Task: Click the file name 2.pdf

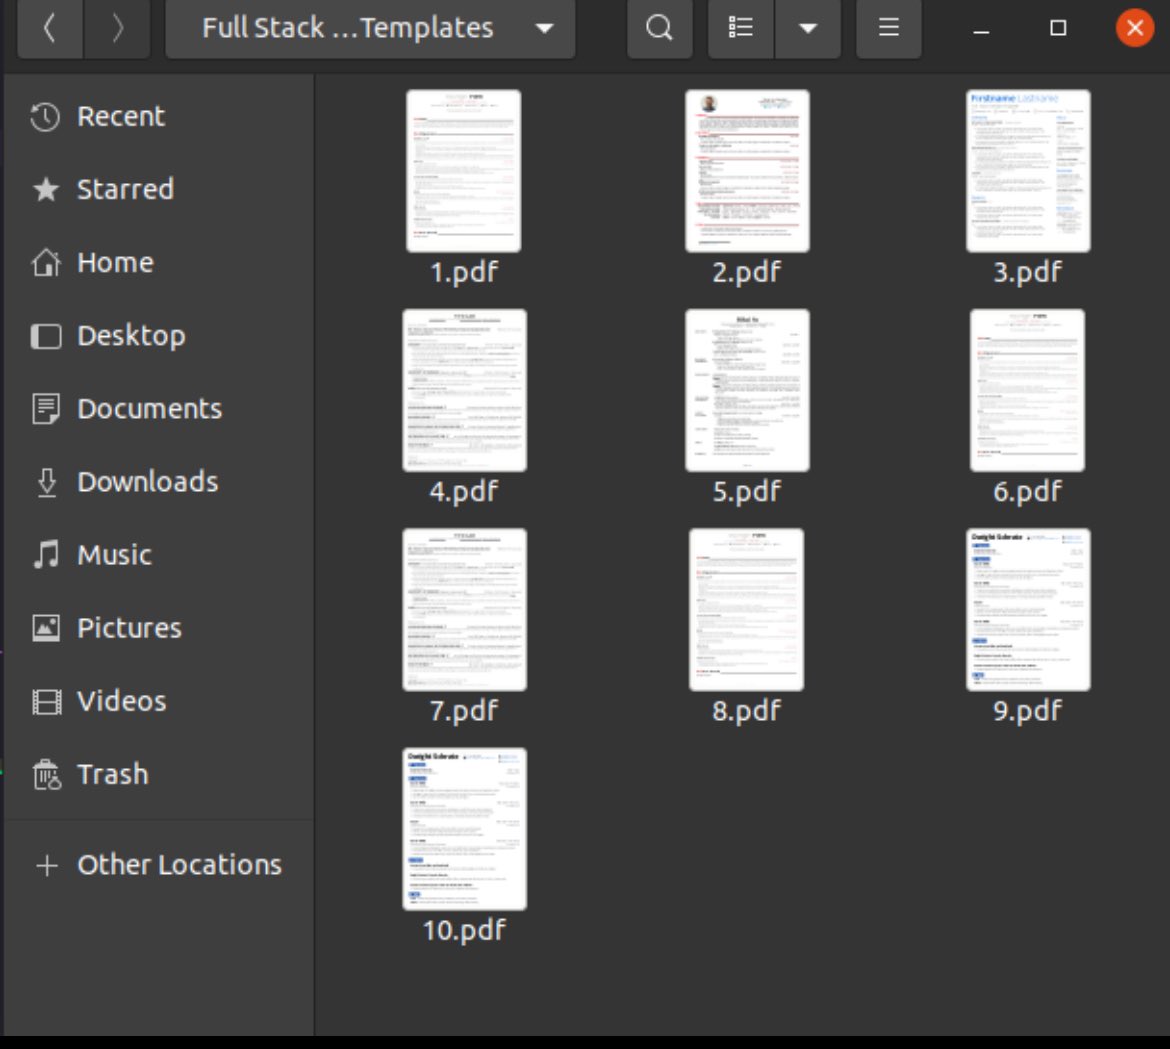Action: tap(746, 272)
